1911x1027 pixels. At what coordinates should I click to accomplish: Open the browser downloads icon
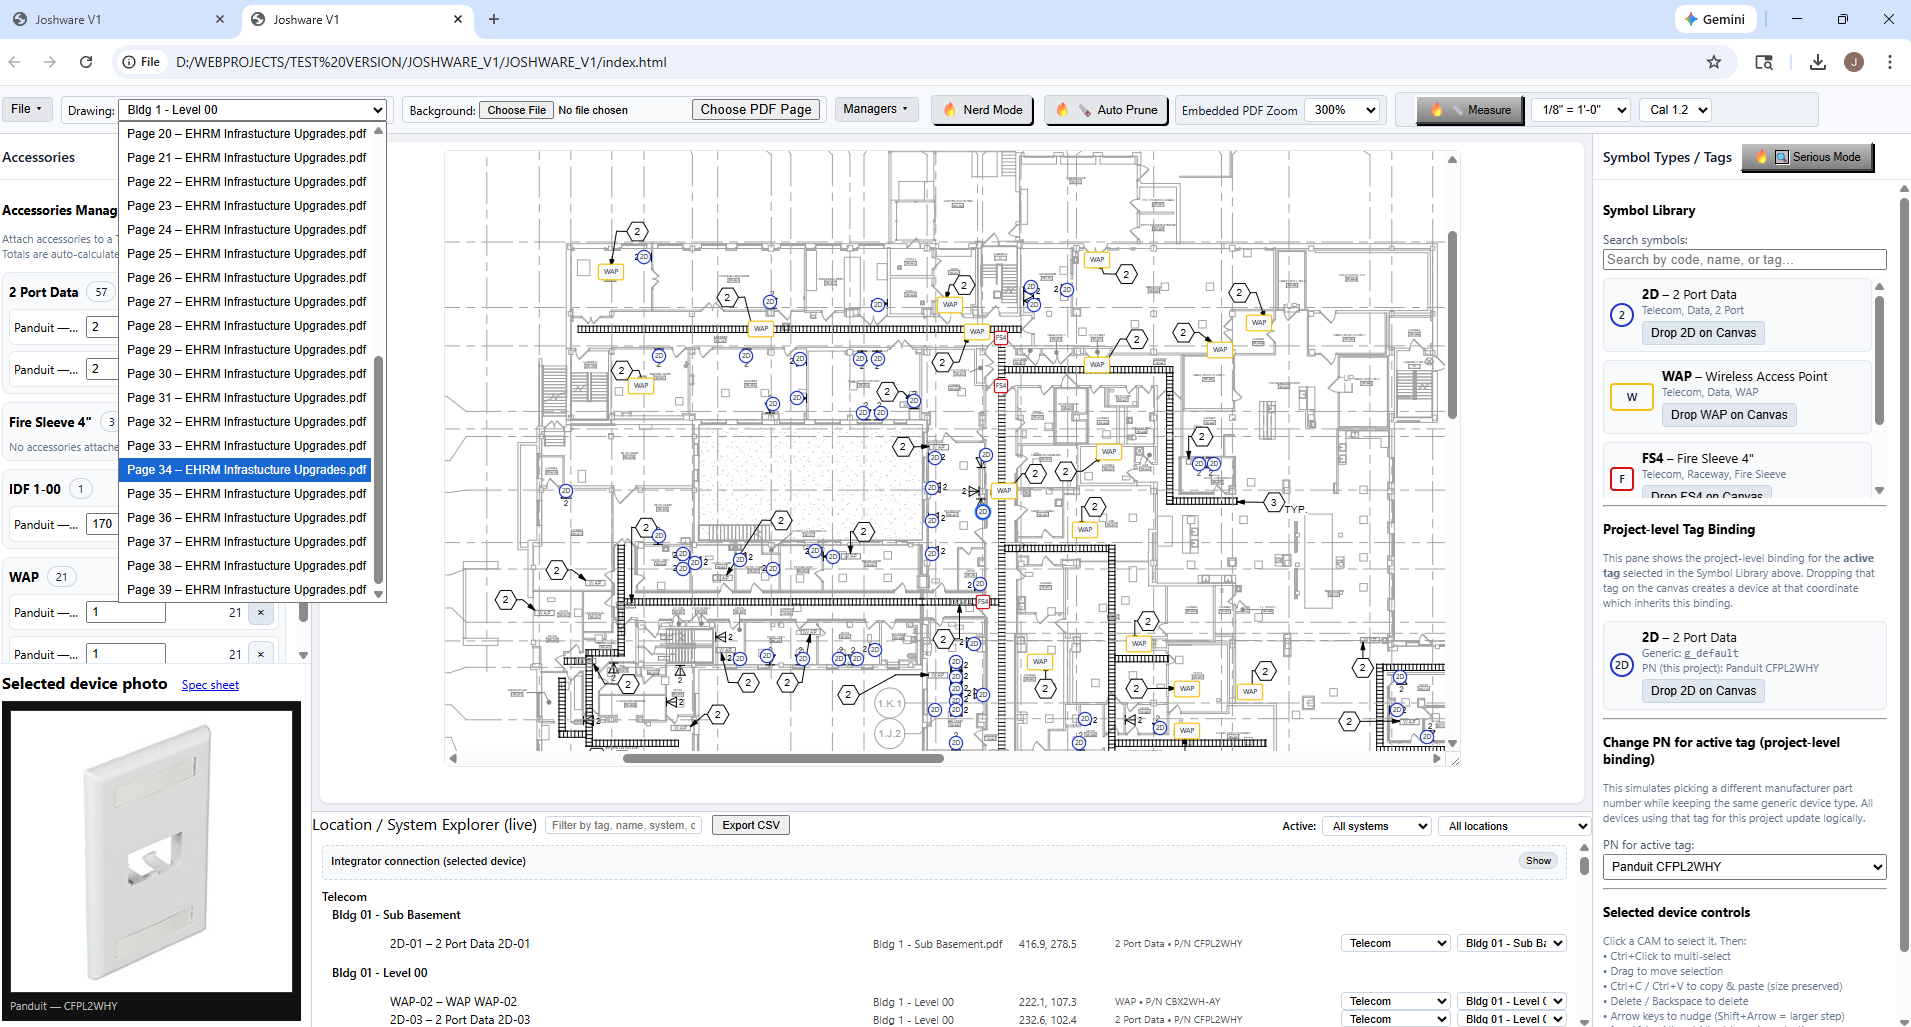click(1817, 62)
